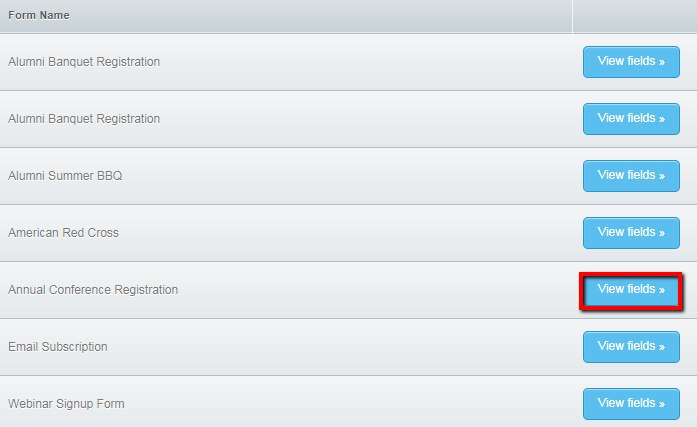View fields for first Alumni Banquet Registration

pos(631,62)
